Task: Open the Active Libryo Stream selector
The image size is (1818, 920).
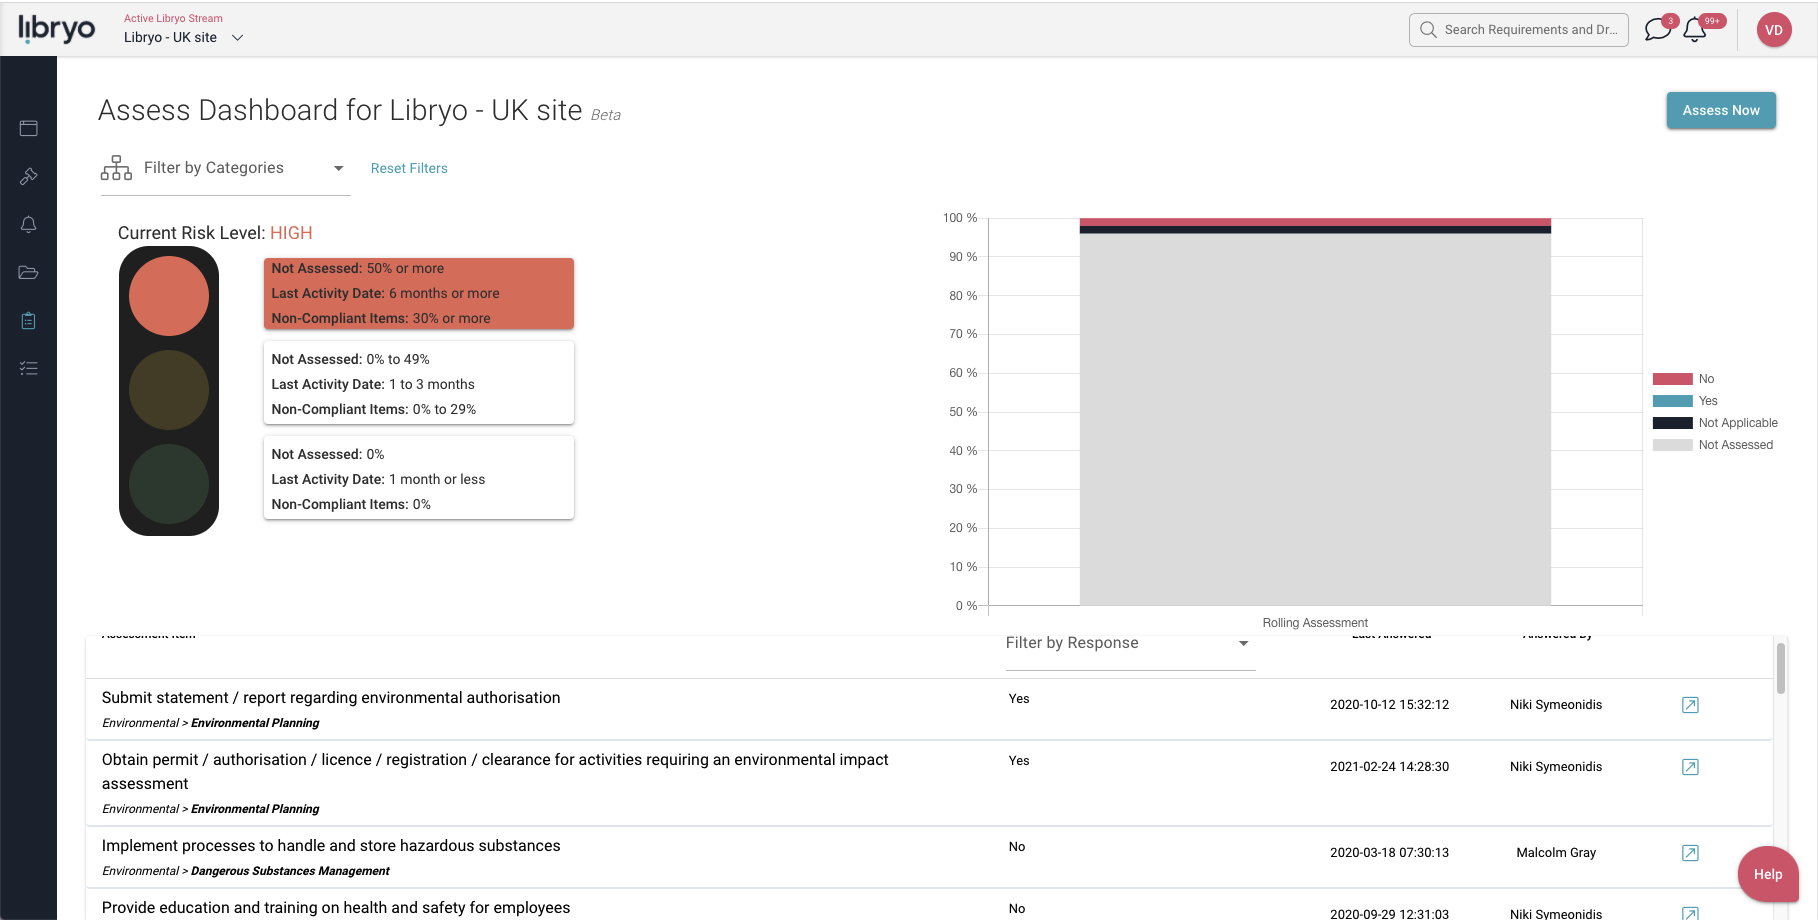Action: pos(184,37)
